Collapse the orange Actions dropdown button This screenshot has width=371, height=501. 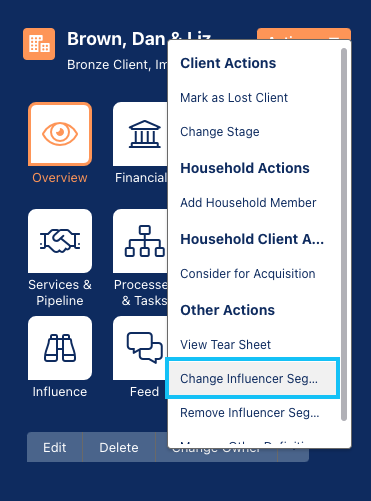coord(304,34)
